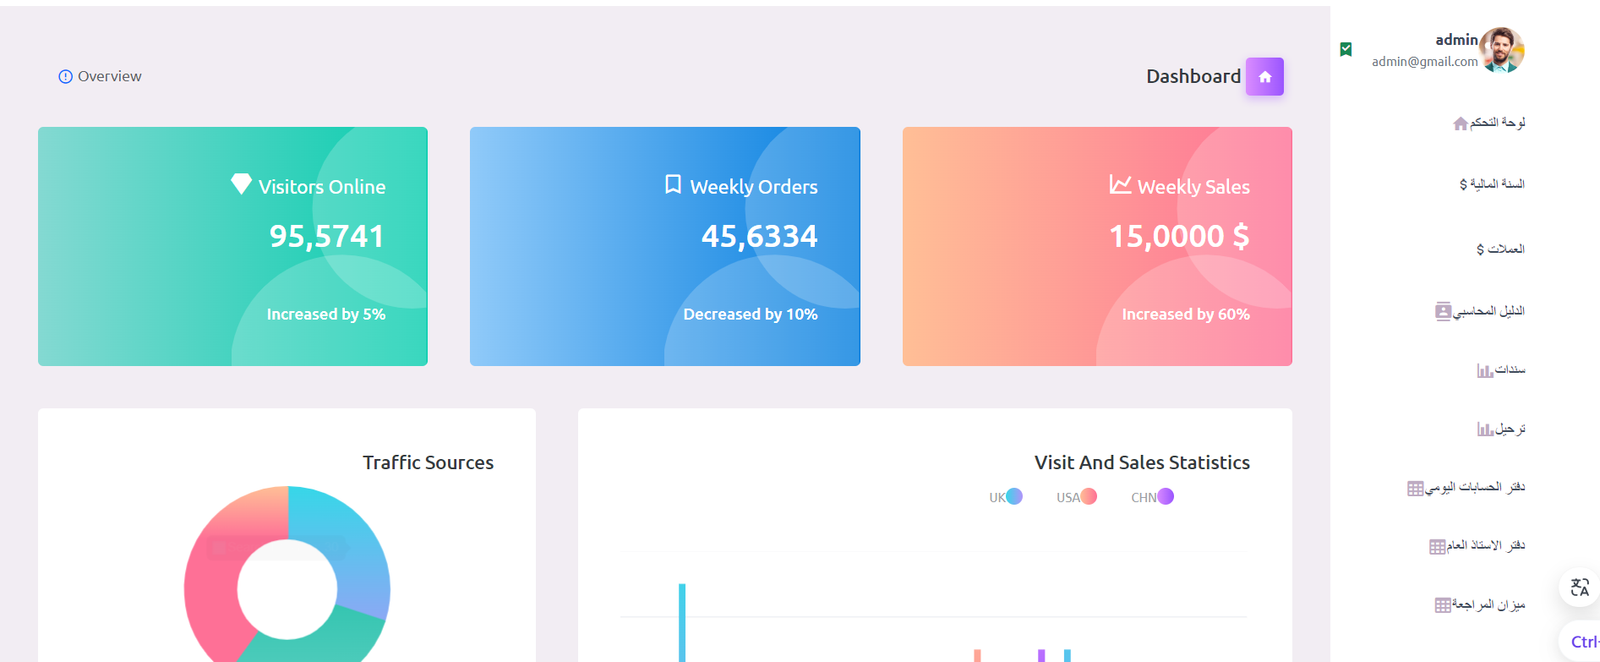This screenshot has height=662, width=1600.
Task: Expand the العملات sidebar section
Action: coord(1500,249)
